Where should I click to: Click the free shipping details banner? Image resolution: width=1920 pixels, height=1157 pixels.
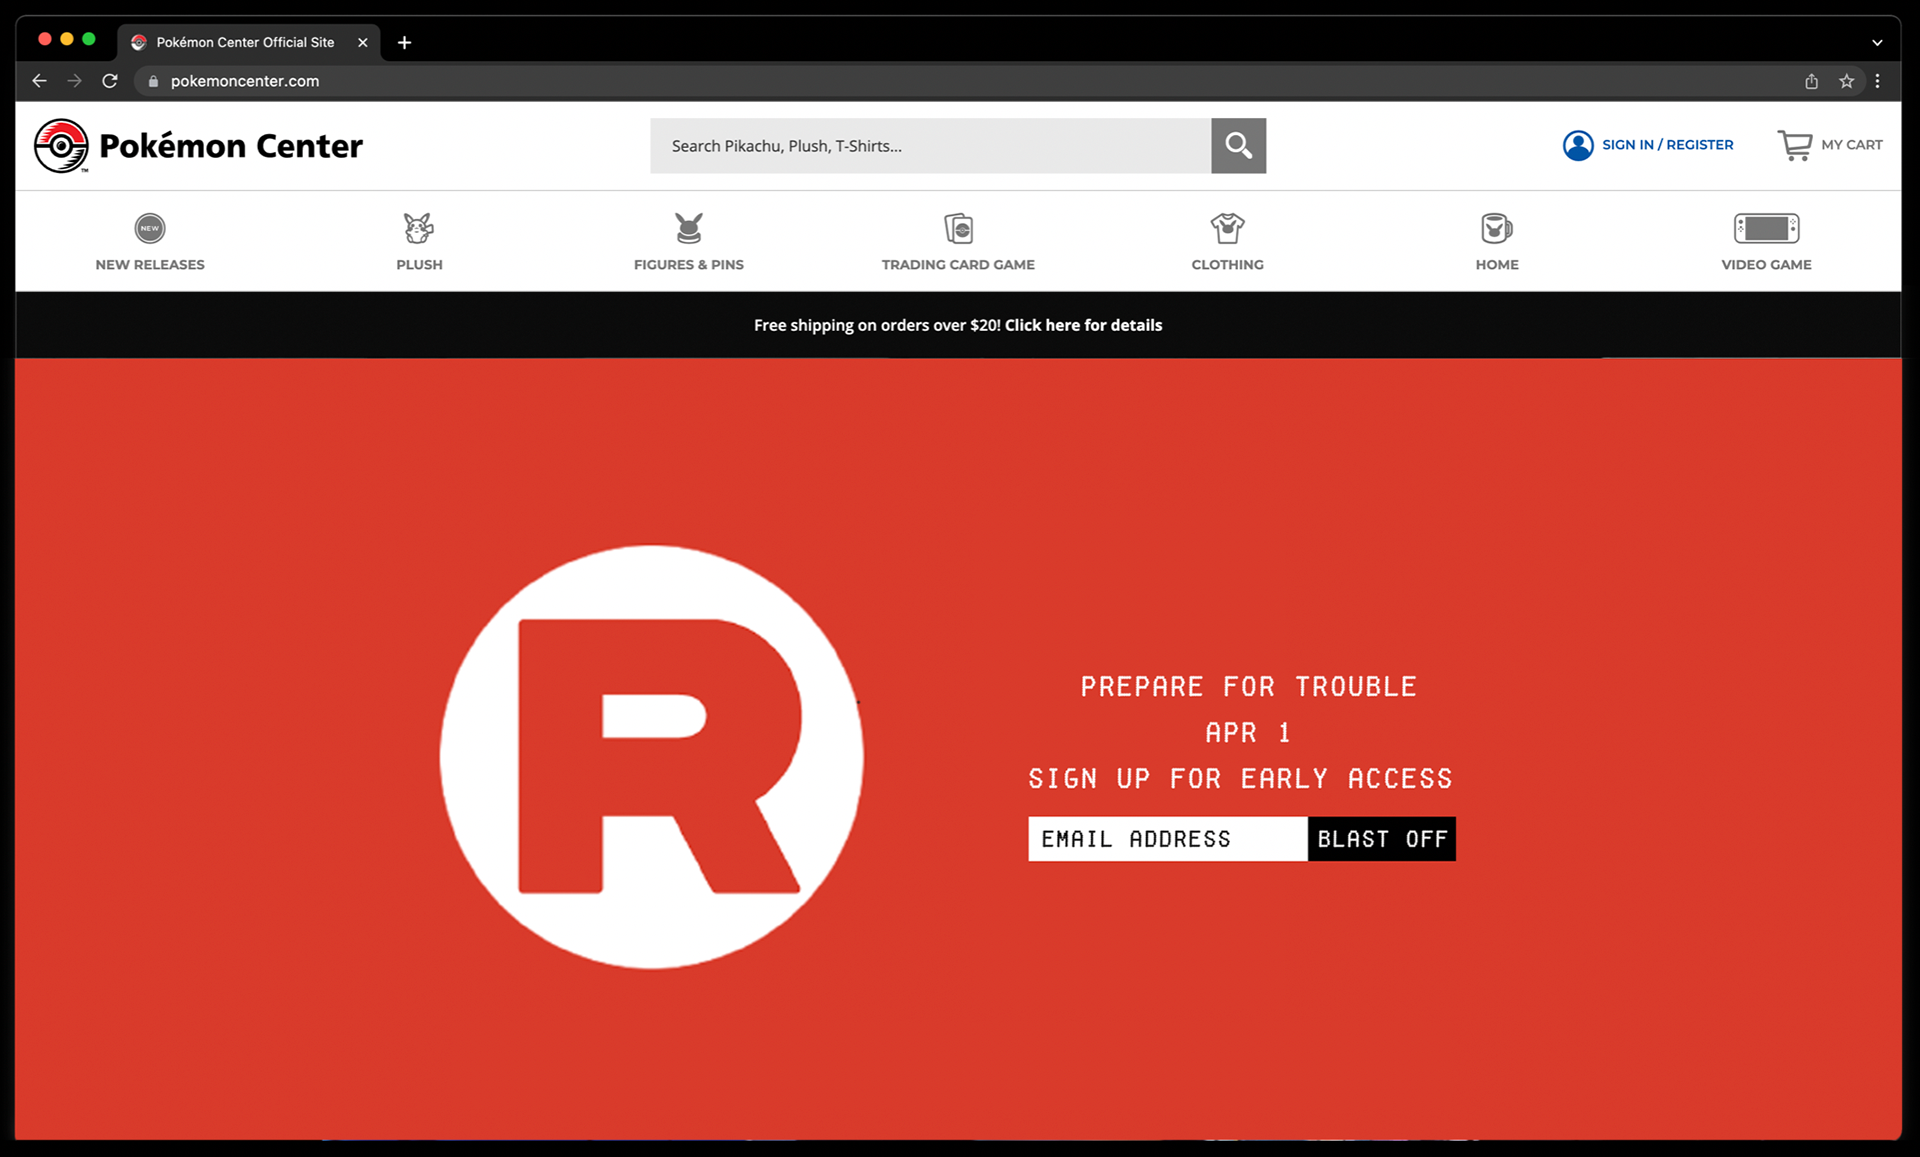[958, 325]
